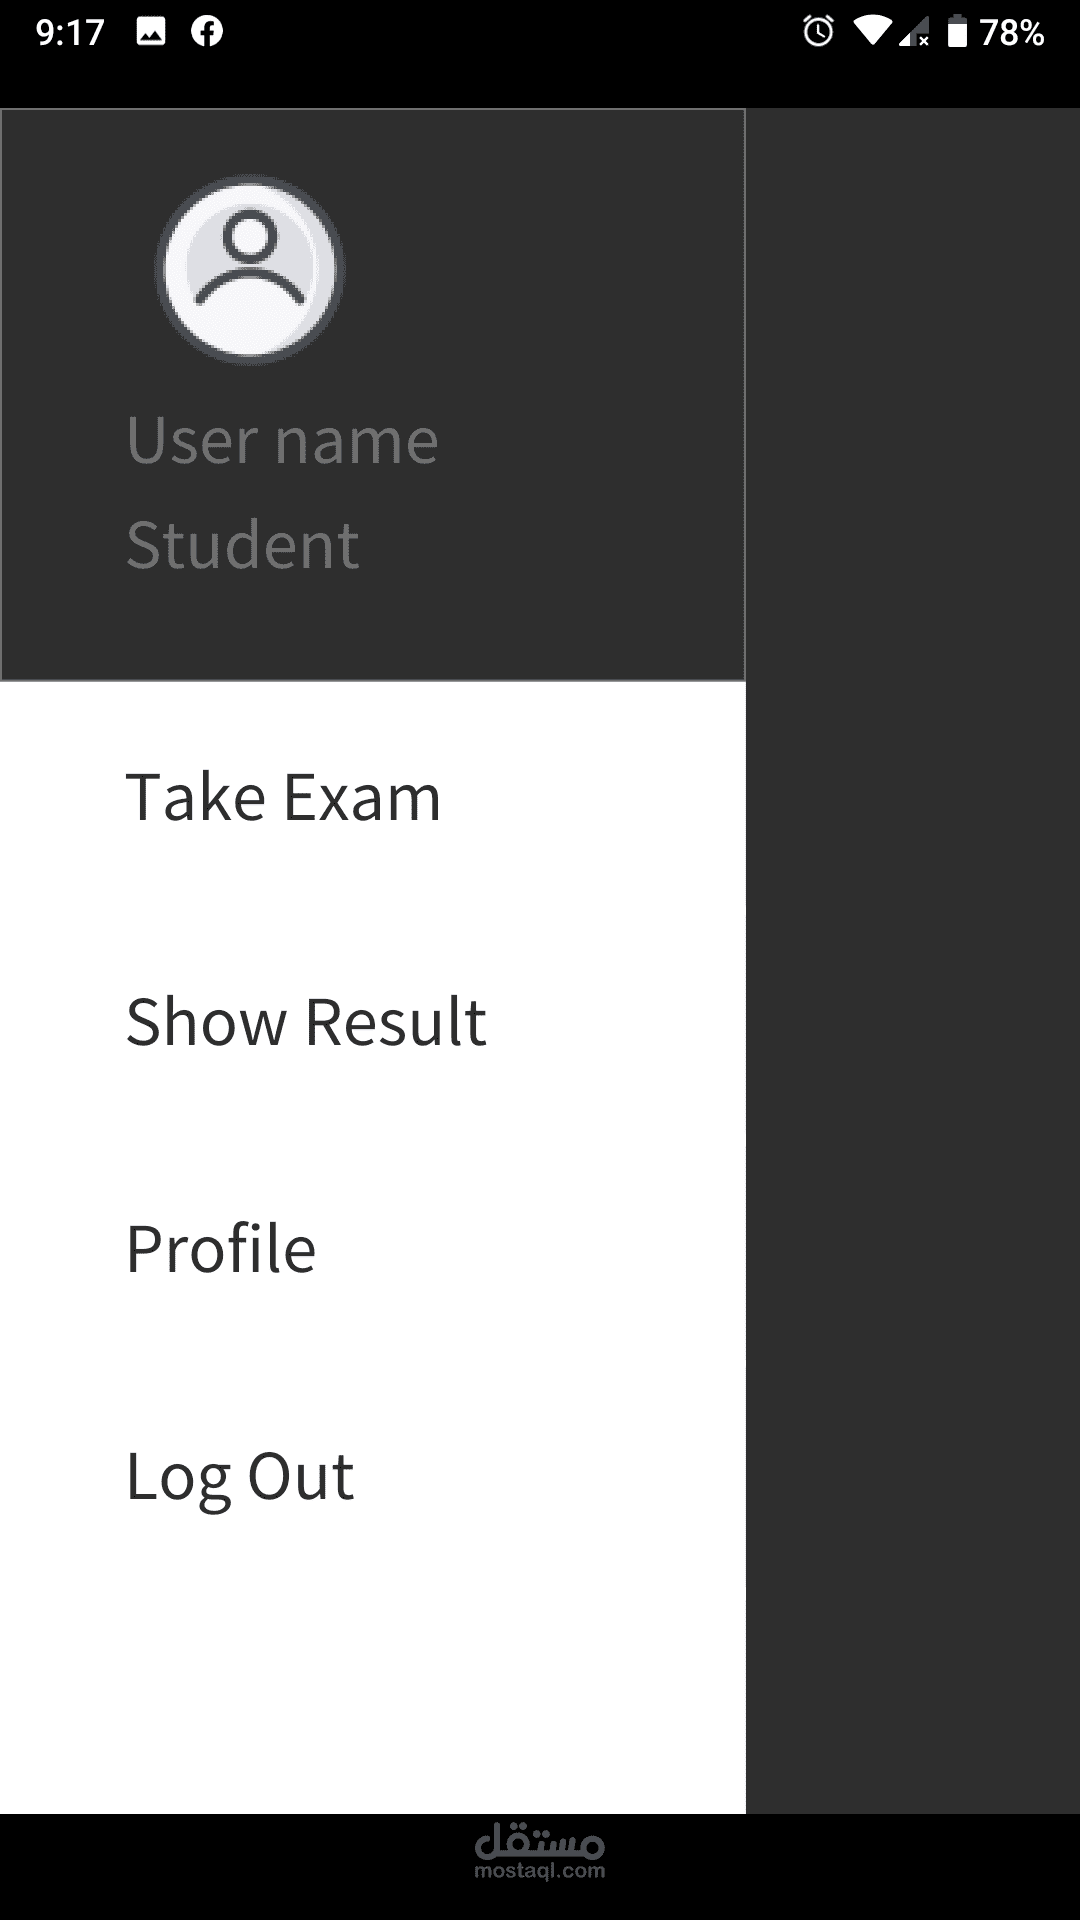This screenshot has width=1080, height=1920.
Task: Go to the Profile menu entry
Action: 221,1249
